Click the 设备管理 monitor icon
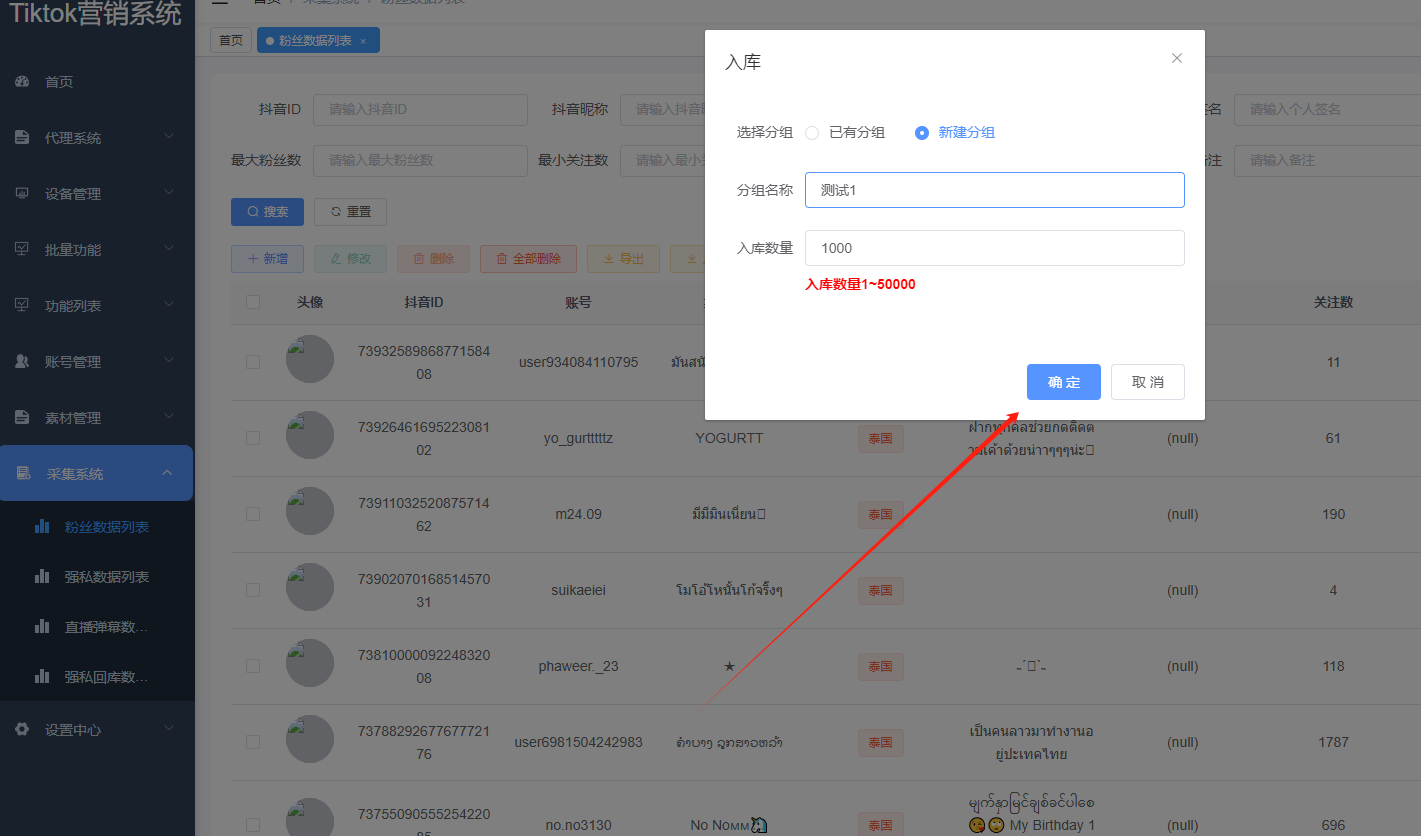1421x836 pixels. (22, 194)
